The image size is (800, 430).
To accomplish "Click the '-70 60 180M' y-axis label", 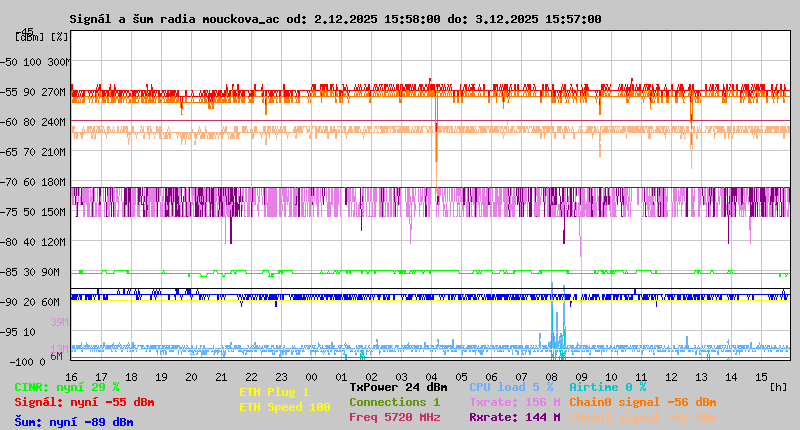I will [x=33, y=182].
